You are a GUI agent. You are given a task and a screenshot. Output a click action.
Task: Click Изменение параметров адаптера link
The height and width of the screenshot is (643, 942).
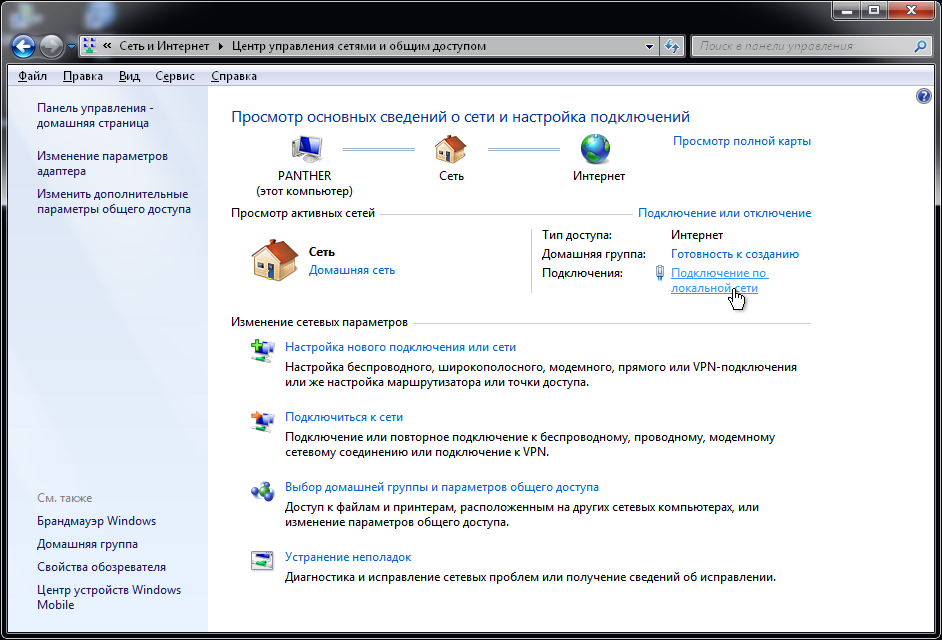pyautogui.click(x=102, y=163)
